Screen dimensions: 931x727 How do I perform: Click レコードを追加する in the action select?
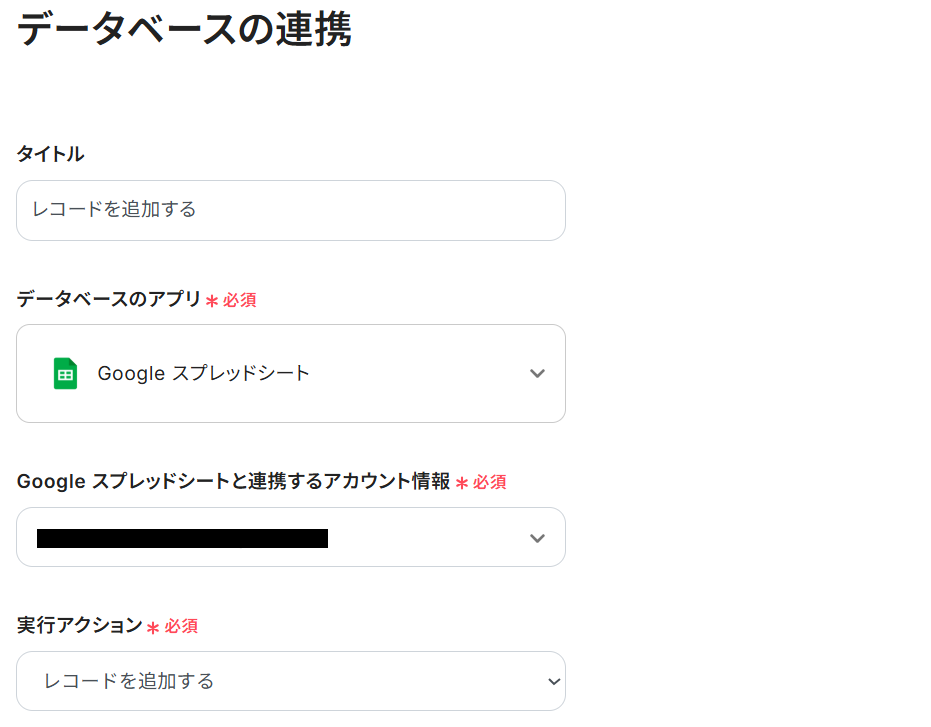(129, 681)
